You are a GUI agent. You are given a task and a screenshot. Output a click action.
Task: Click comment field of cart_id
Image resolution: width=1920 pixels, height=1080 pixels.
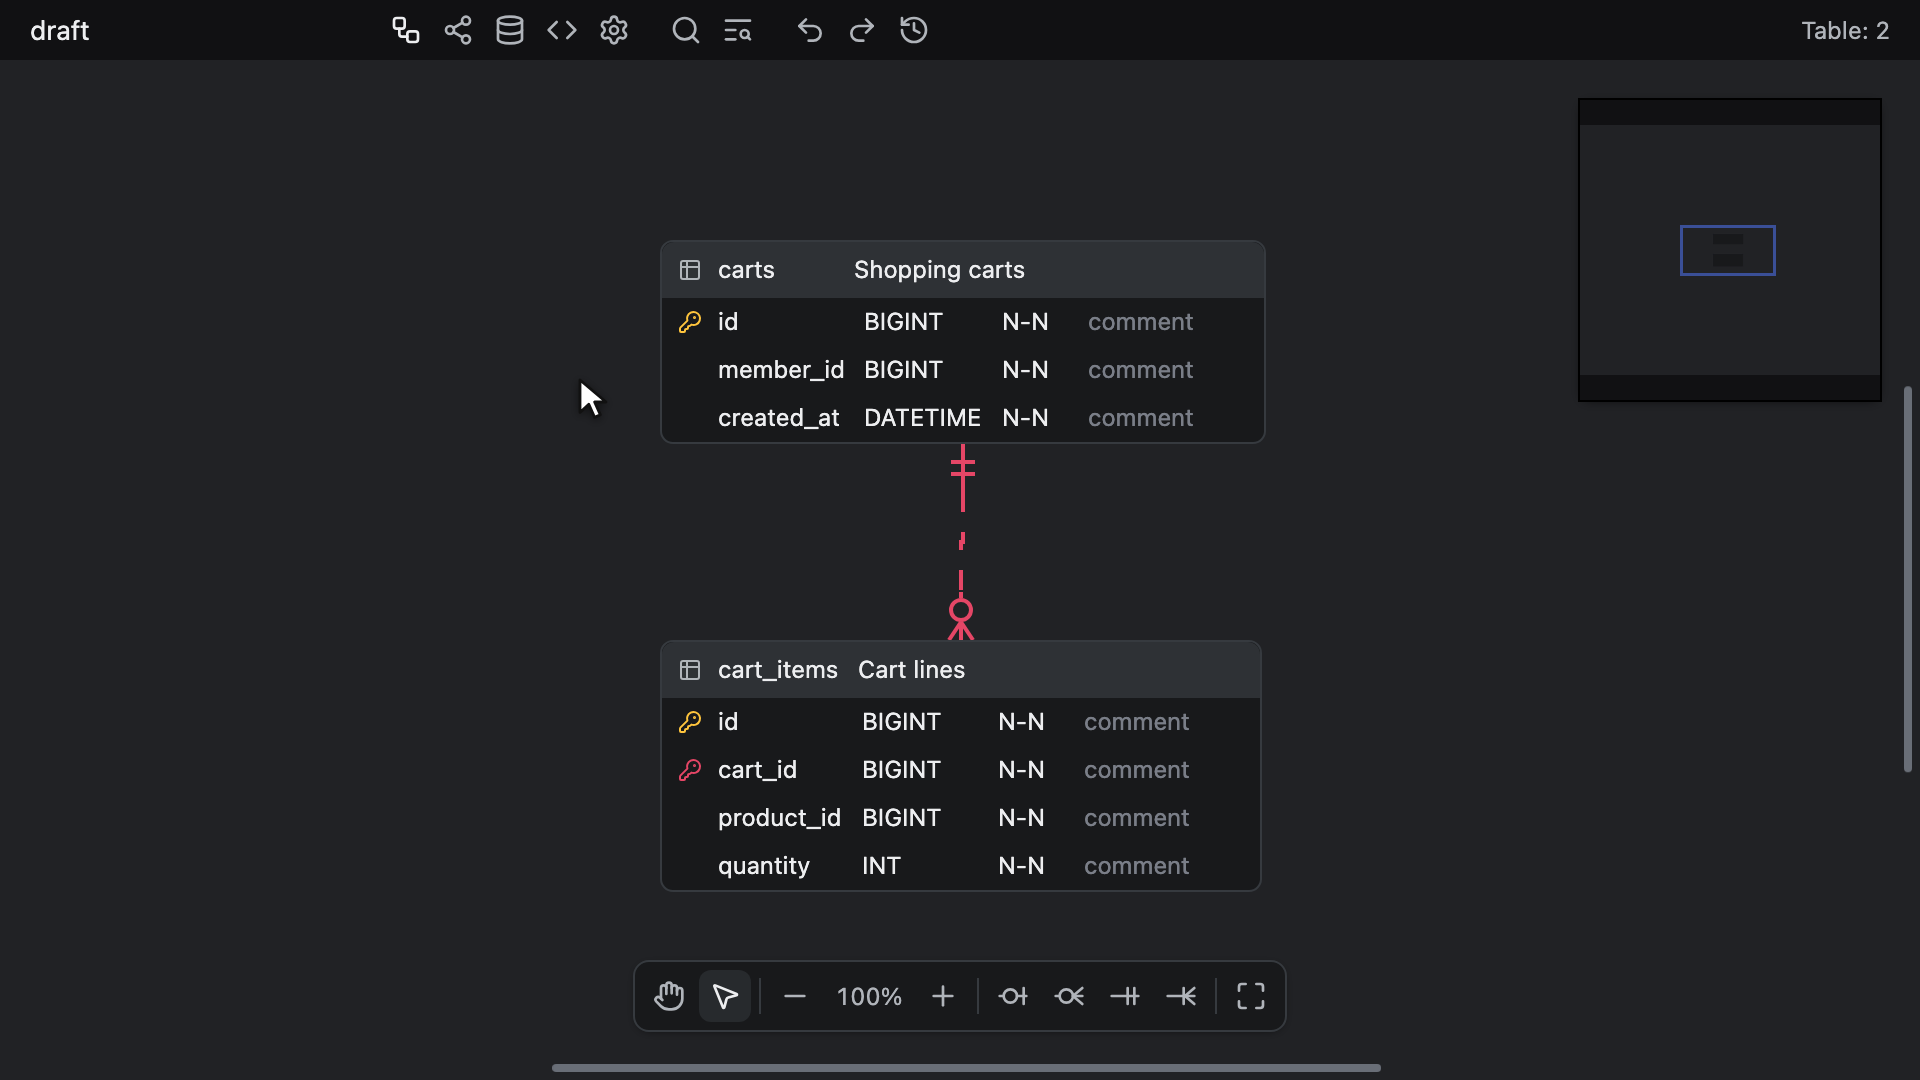(1136, 770)
